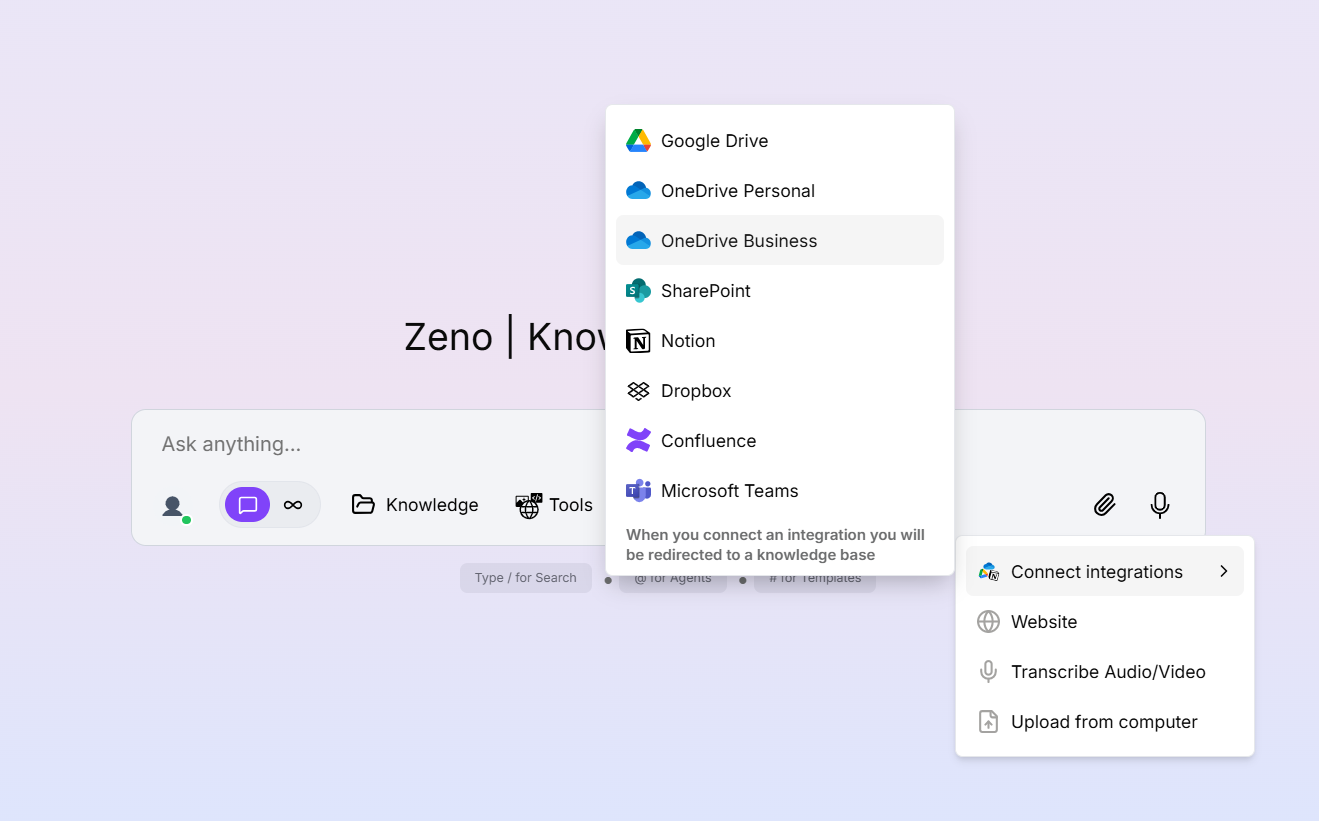Click the microphone dictation icon

tap(1159, 504)
